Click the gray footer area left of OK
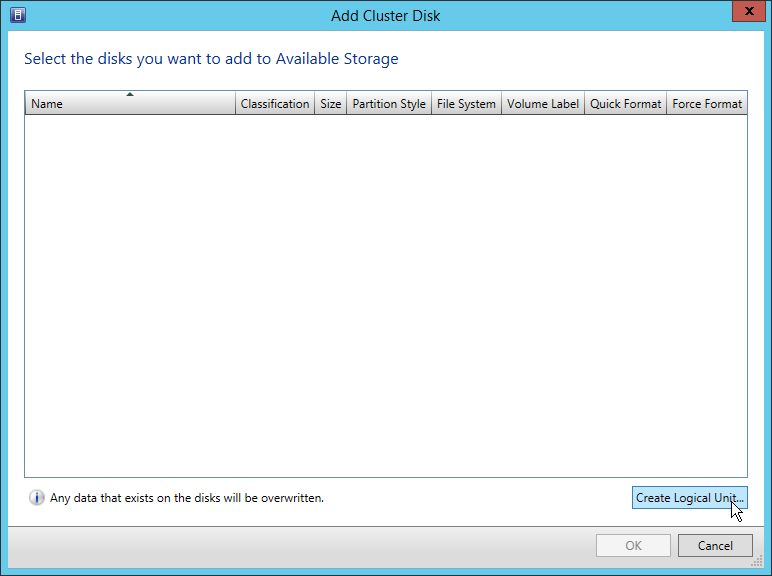Image resolution: width=772 pixels, height=576 pixels. [300, 546]
